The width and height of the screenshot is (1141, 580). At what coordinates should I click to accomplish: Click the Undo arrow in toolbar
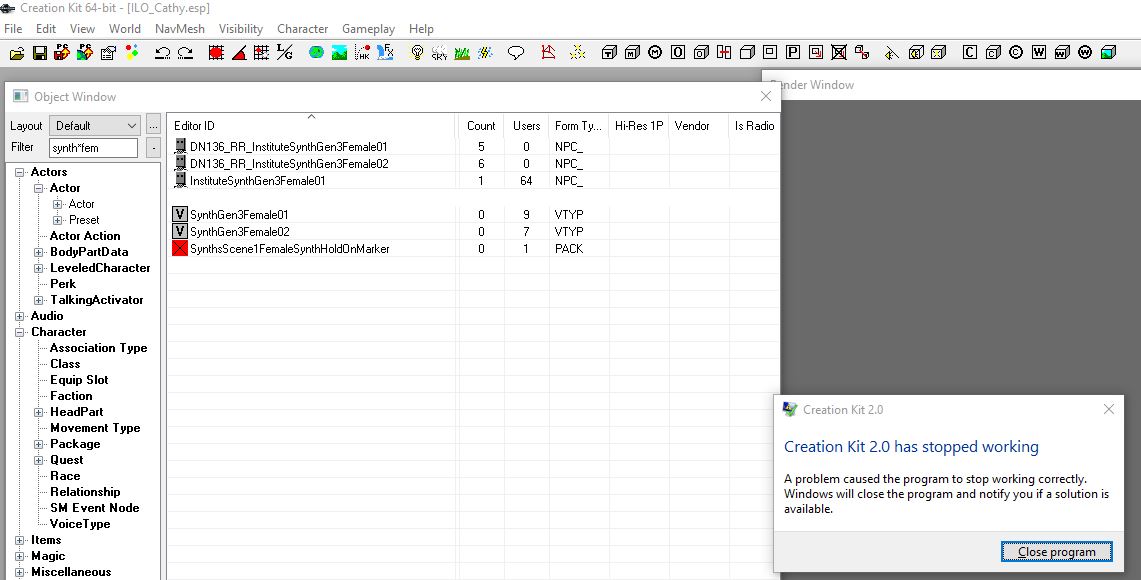pyautogui.click(x=162, y=53)
